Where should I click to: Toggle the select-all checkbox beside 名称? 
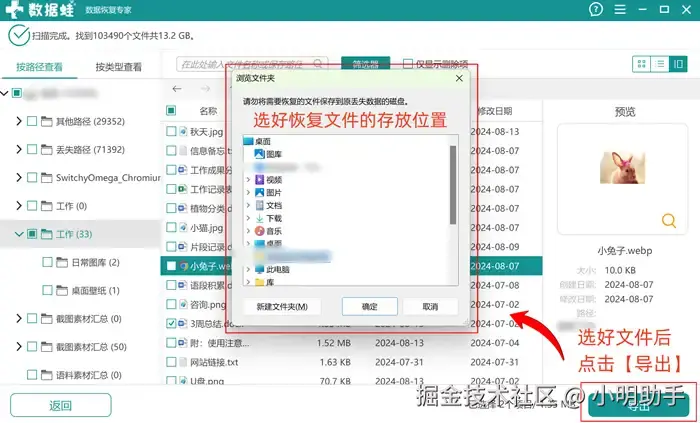coord(171,111)
